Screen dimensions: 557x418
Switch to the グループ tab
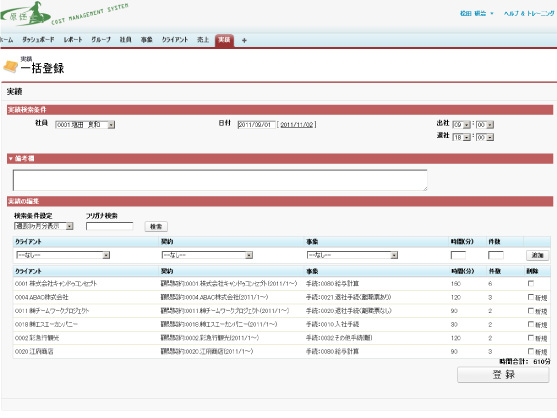(x=101, y=40)
